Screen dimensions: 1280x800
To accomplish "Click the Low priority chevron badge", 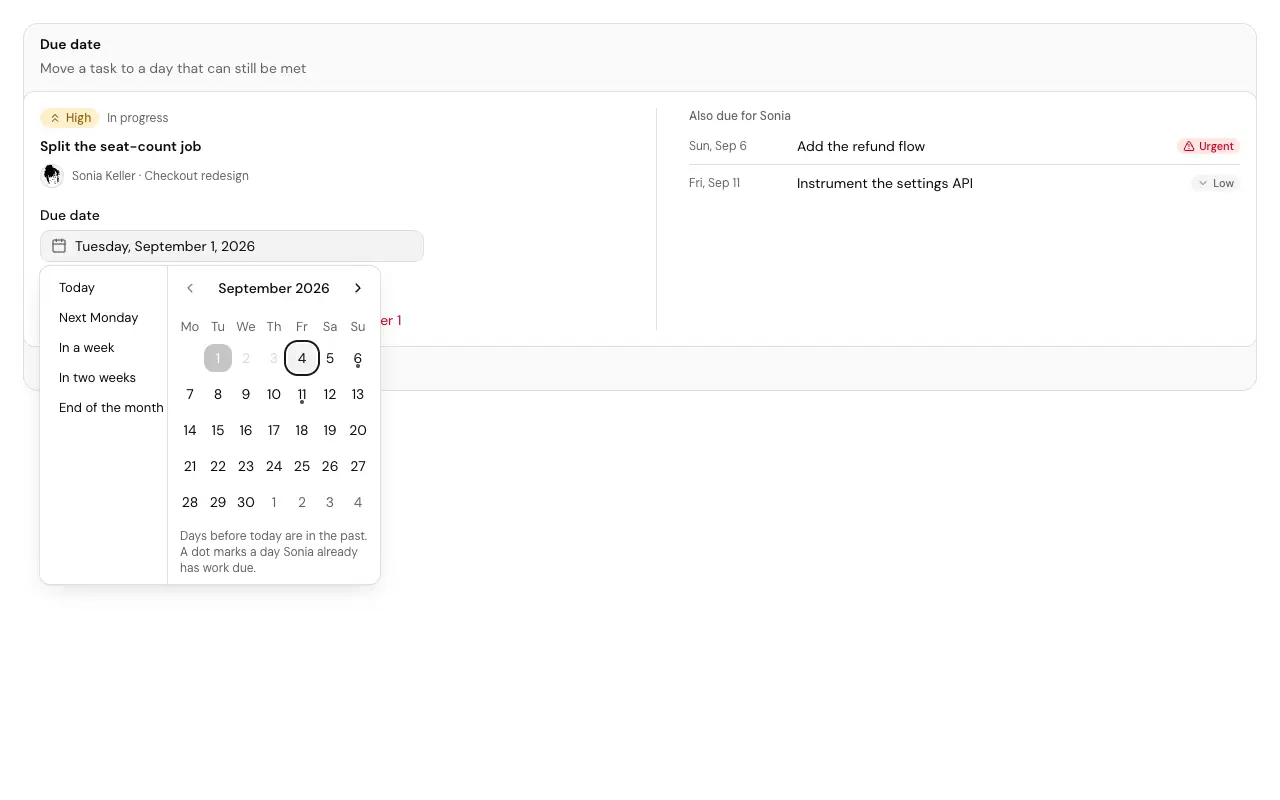I will [1215, 183].
